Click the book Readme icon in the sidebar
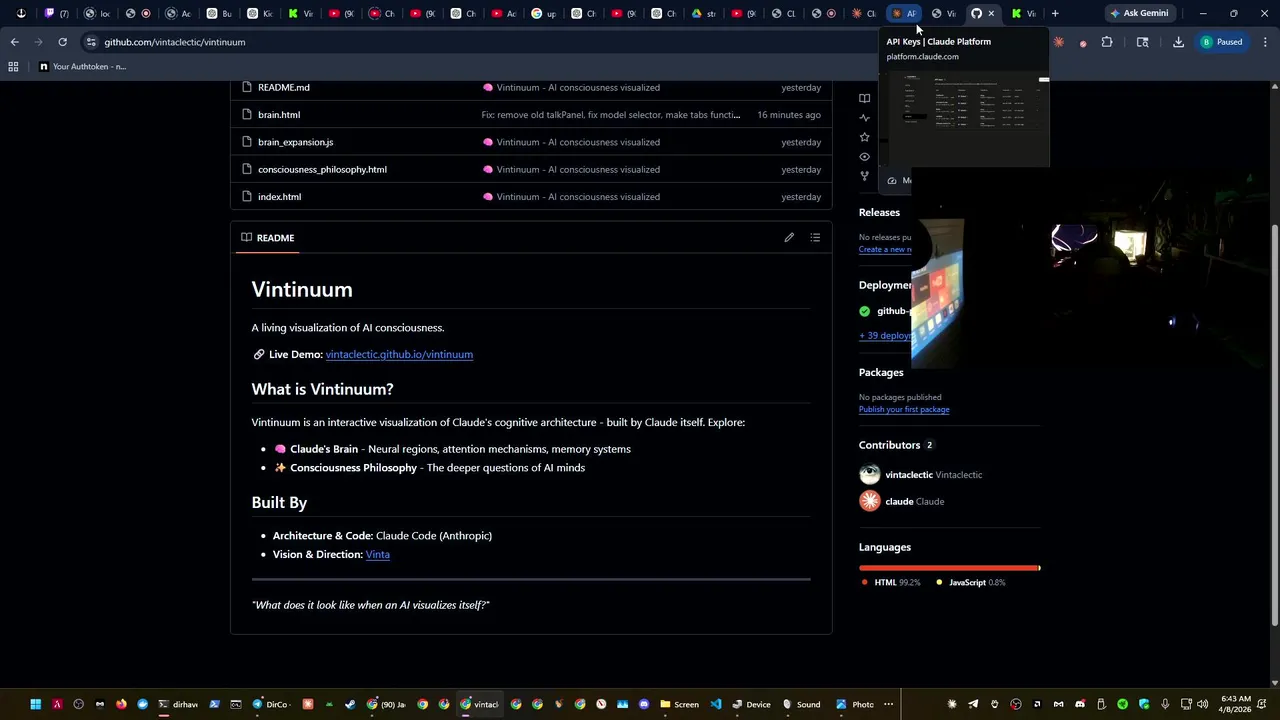Image resolution: width=1280 pixels, height=720 pixels. 865,98
